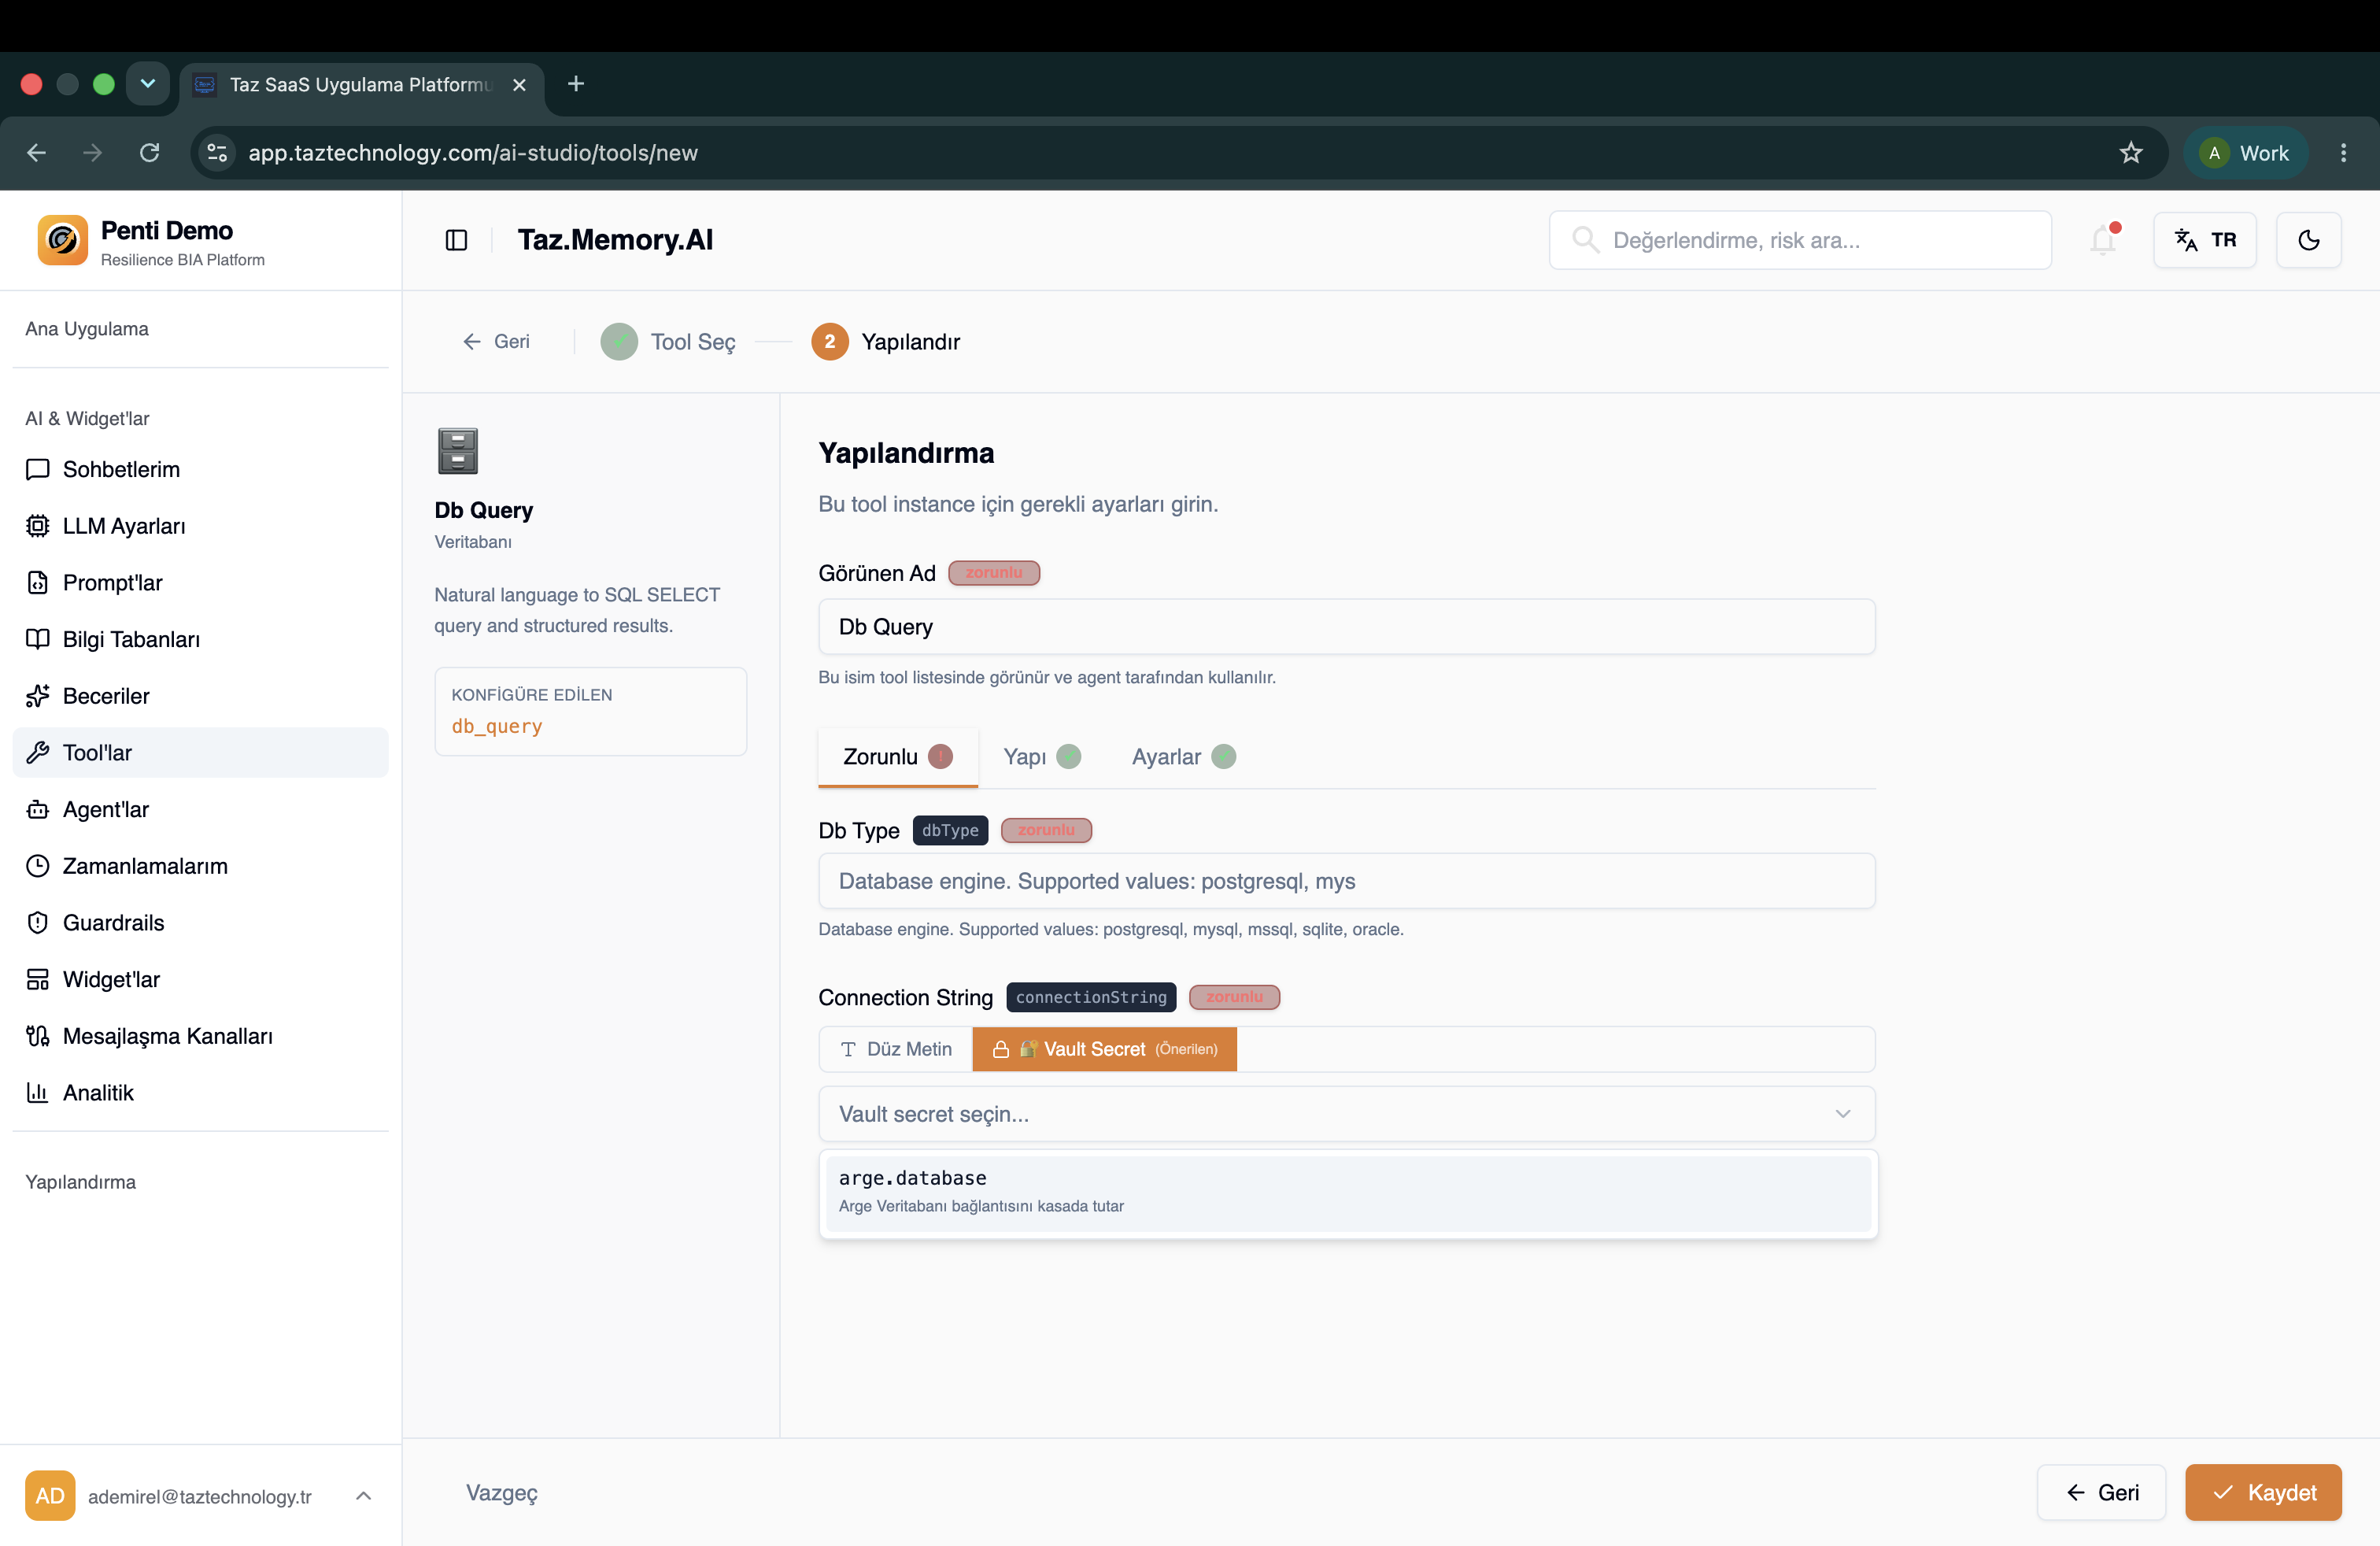Viewport: 2380px width, 1546px height.
Task: Focus the Görünen Ad input field
Action: tap(1346, 627)
